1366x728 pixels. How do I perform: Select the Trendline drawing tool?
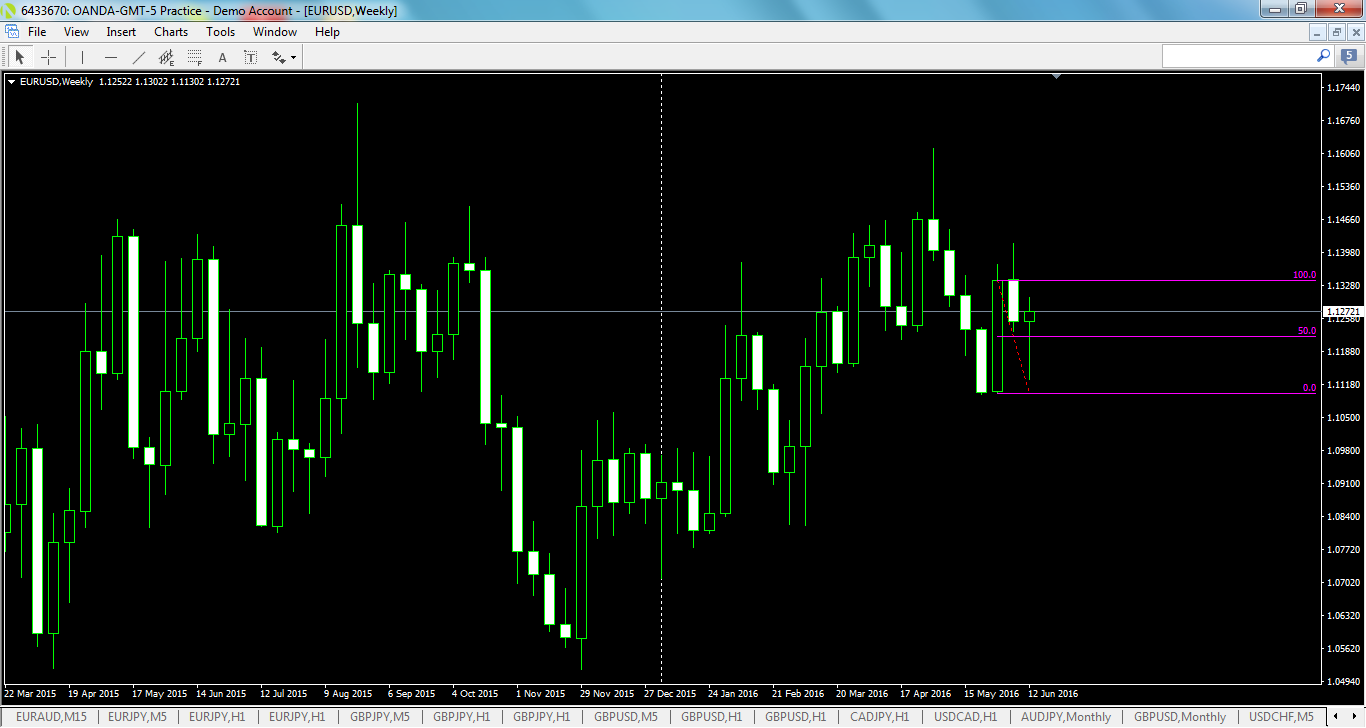pyautogui.click(x=139, y=56)
